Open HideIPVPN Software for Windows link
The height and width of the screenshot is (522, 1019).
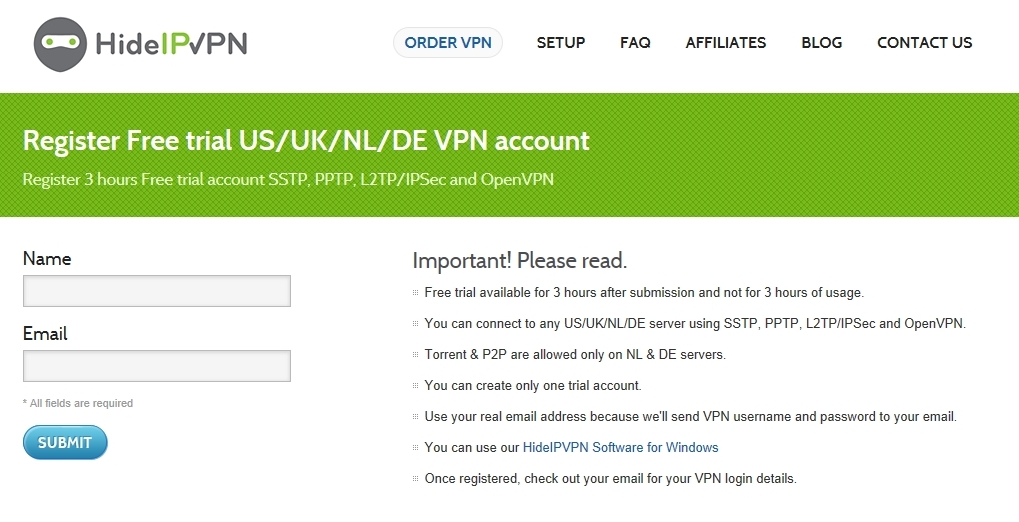pyautogui.click(x=620, y=447)
